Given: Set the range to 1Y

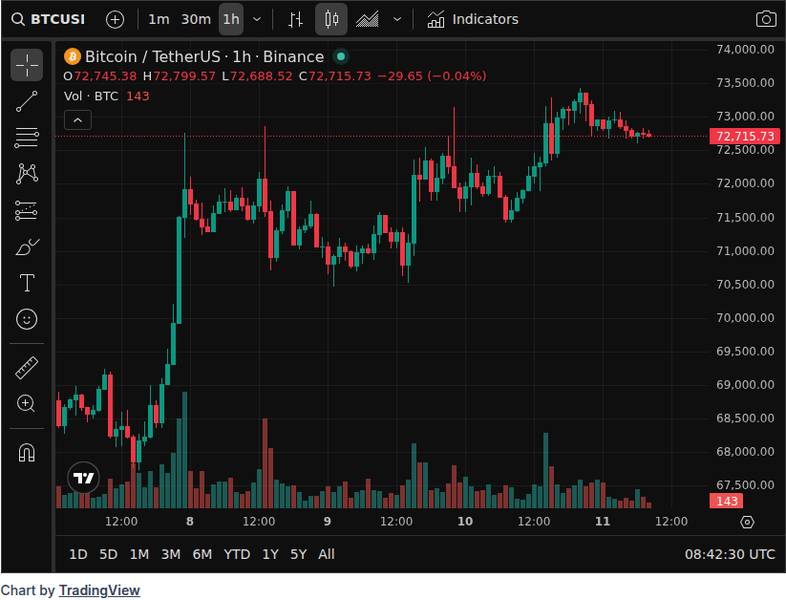Looking at the screenshot, I should point(271,554).
